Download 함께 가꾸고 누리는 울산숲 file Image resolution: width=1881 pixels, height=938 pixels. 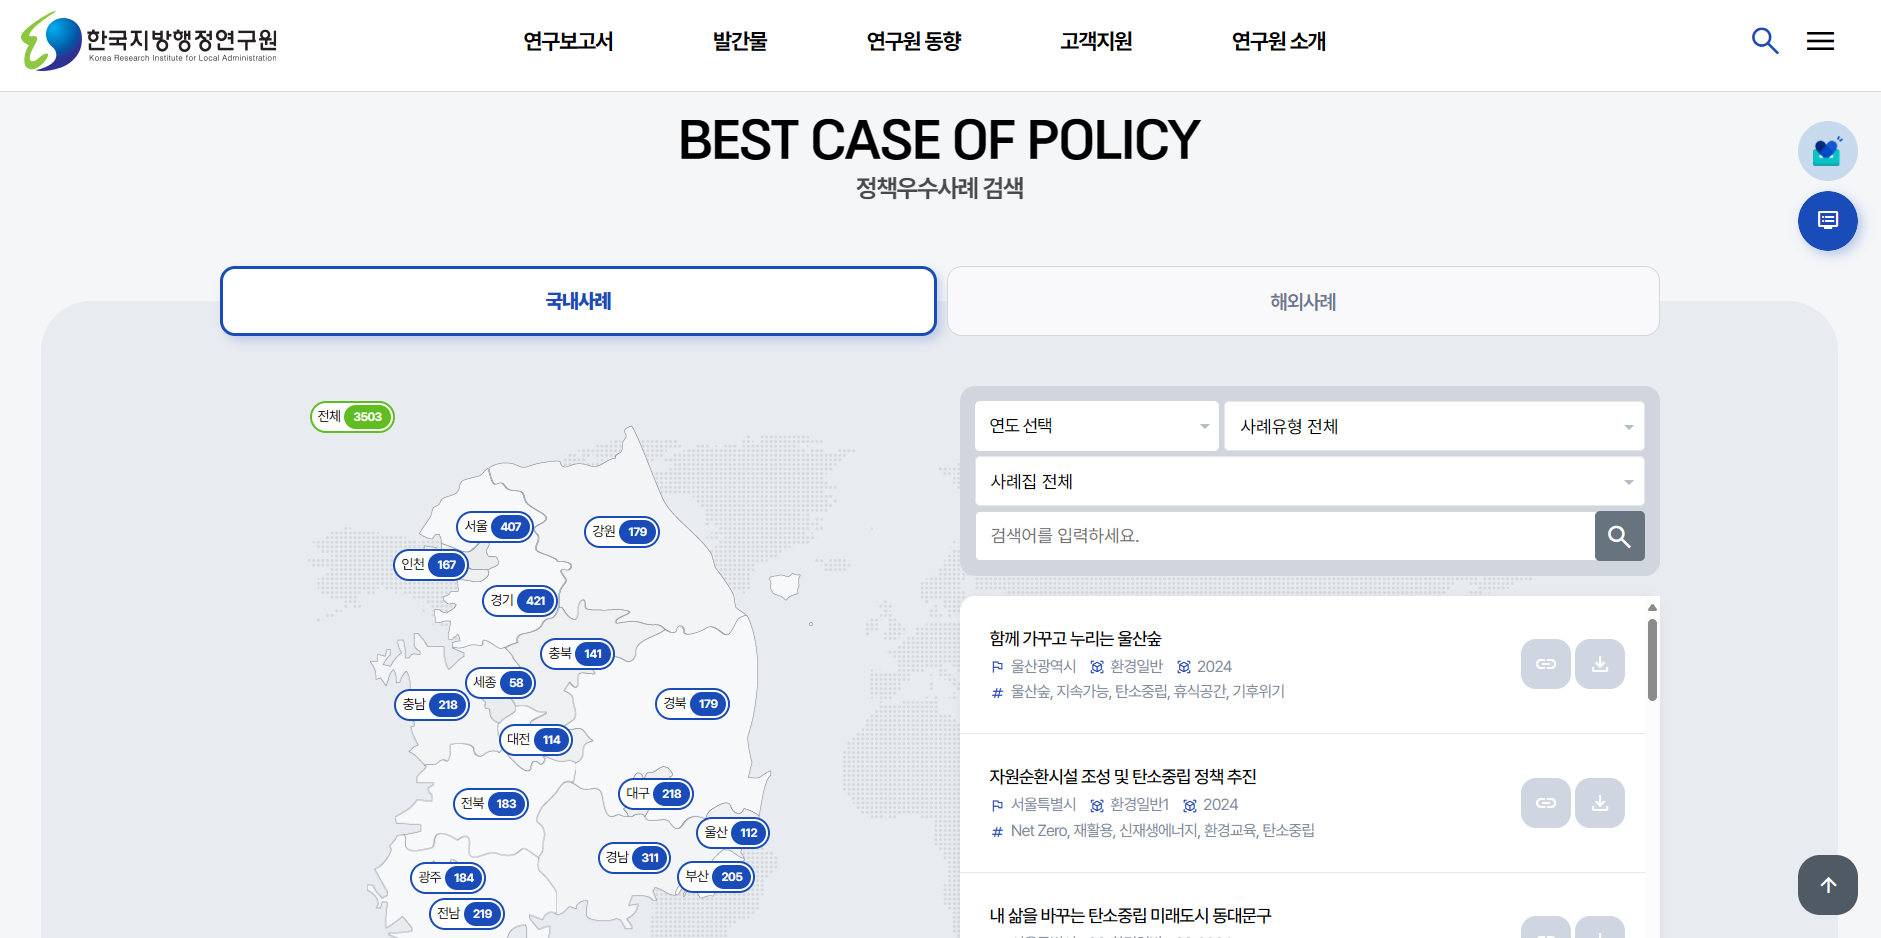(x=1599, y=664)
